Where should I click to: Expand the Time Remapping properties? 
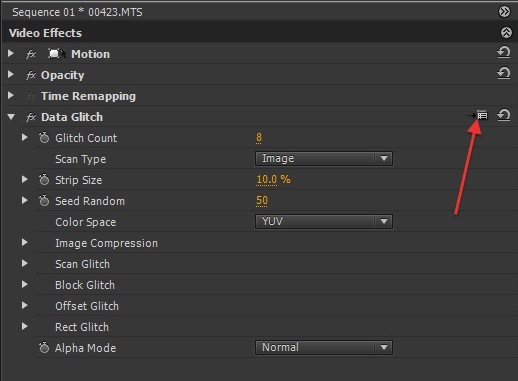11,95
